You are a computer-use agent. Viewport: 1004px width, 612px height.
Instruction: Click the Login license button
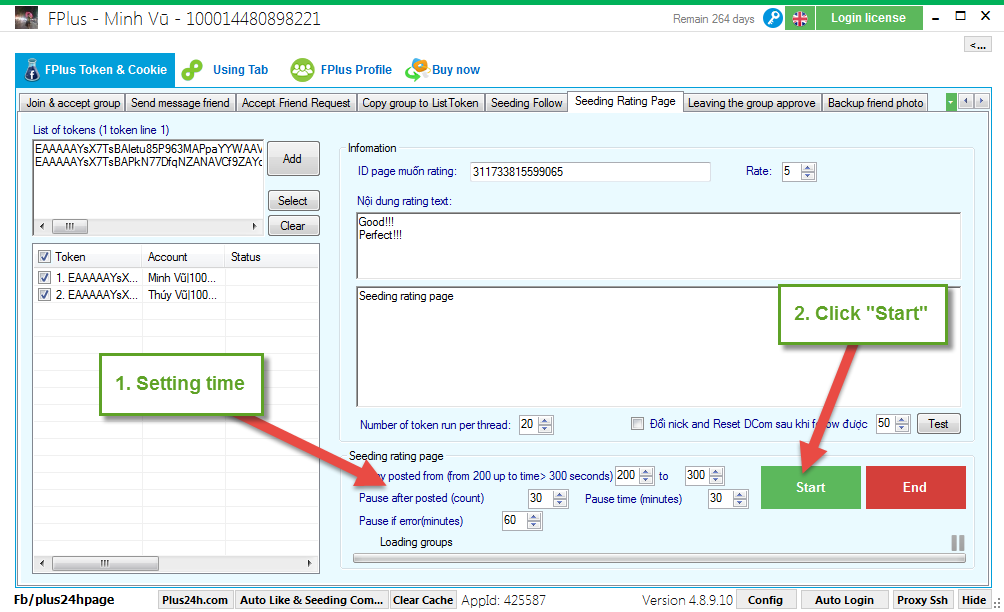pos(868,18)
